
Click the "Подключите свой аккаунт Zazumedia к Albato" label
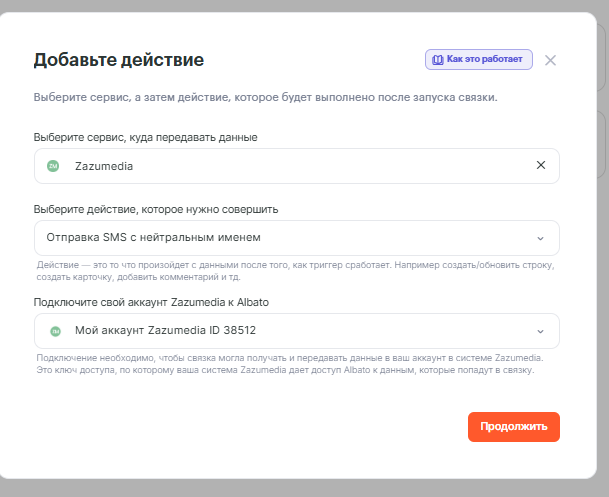(151, 302)
